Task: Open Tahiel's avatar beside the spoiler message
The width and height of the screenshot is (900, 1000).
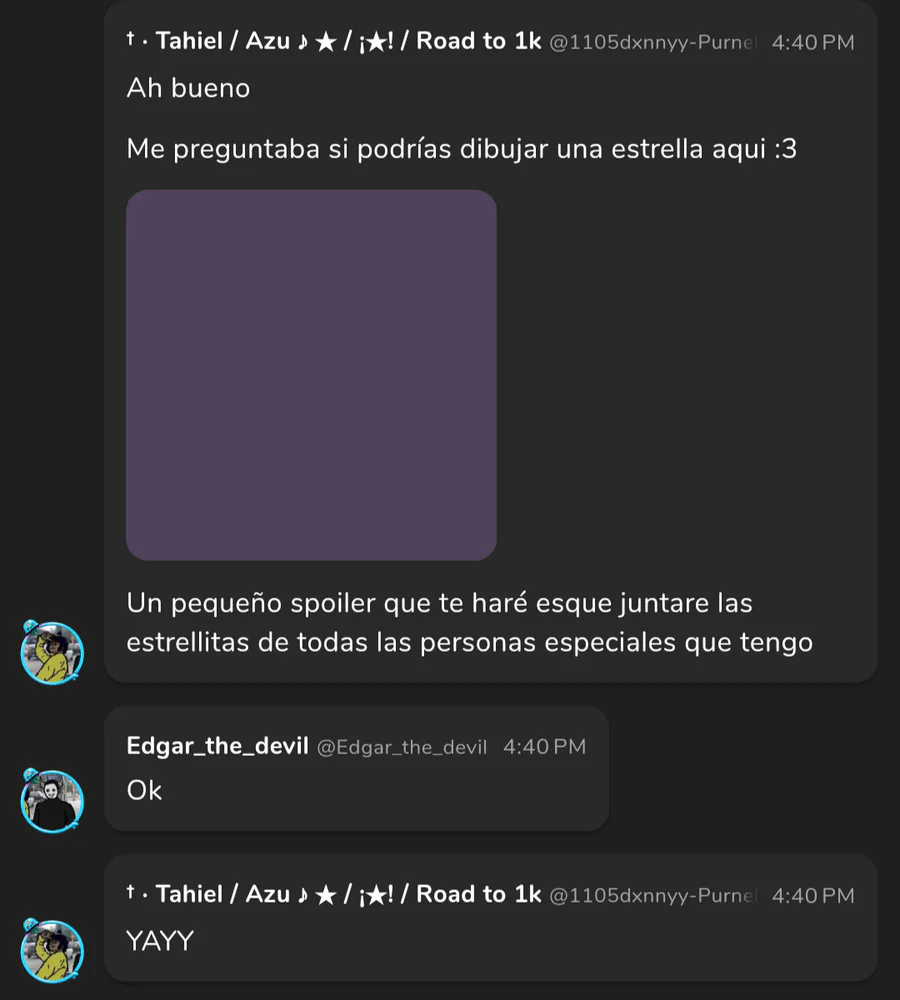Action: tap(52, 652)
